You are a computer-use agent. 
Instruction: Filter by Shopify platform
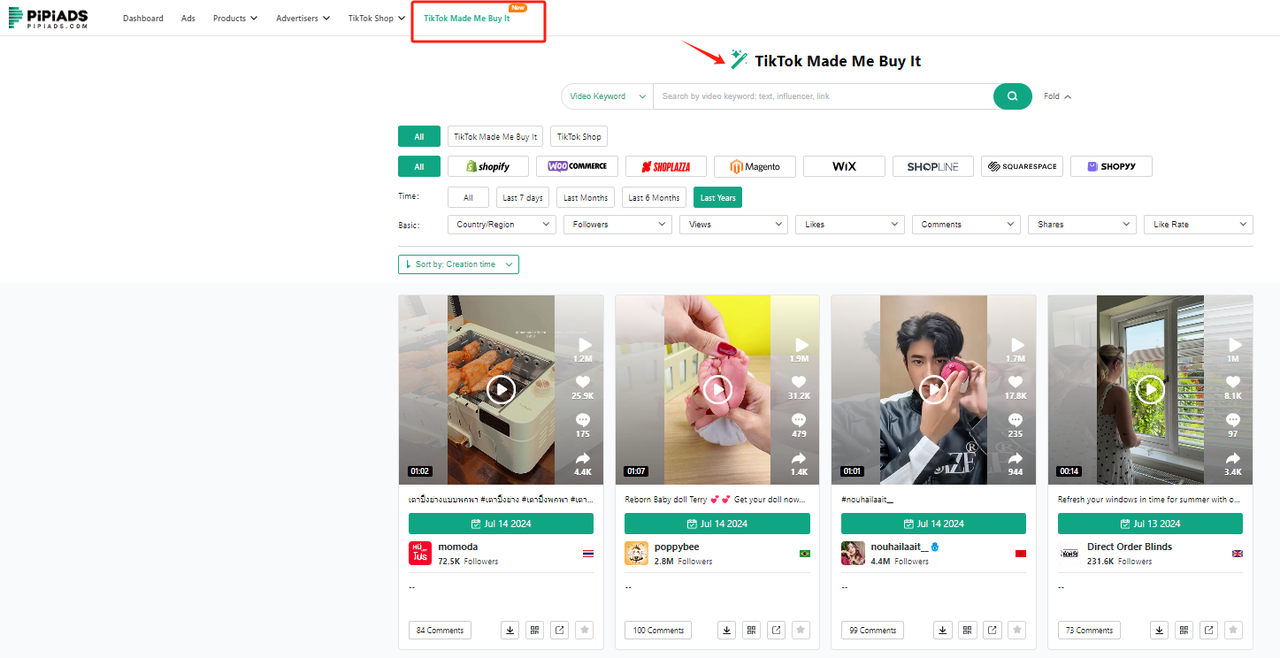pyautogui.click(x=488, y=167)
